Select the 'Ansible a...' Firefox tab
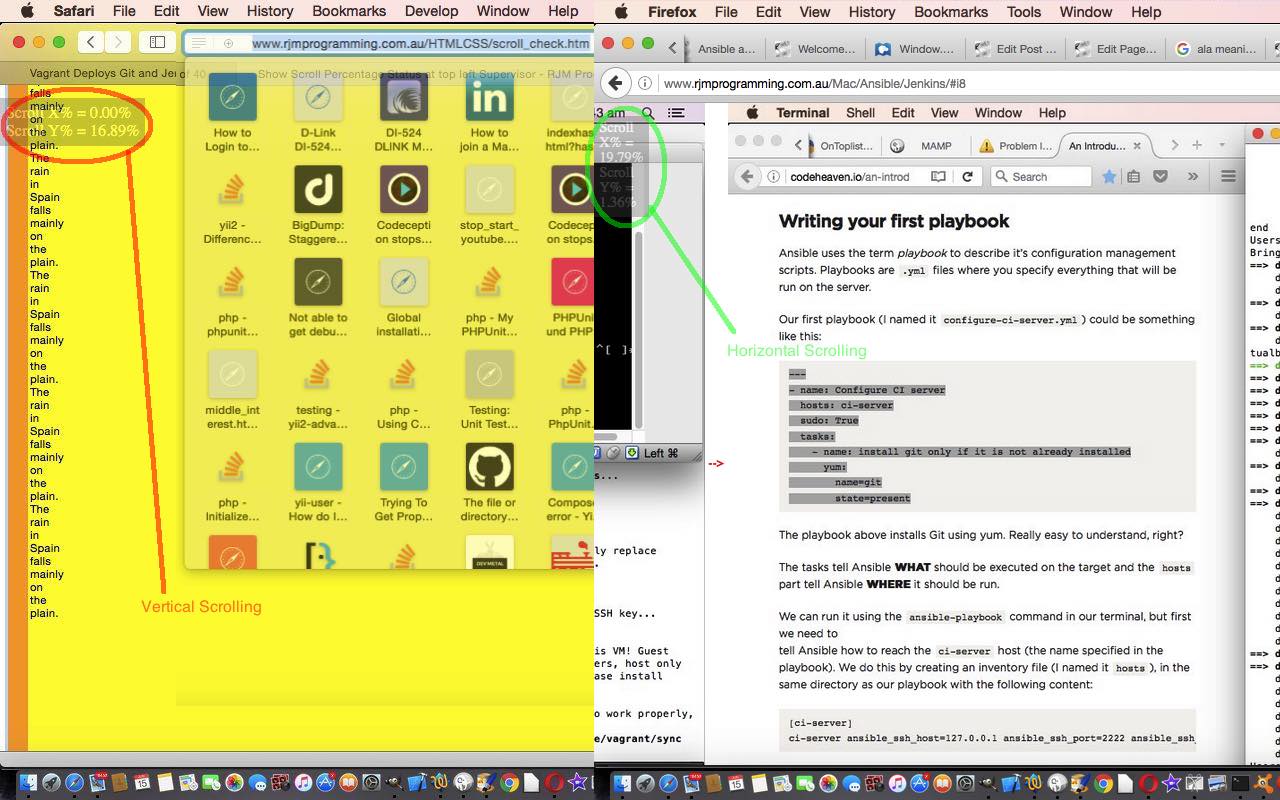Screen dimensions: 1280x800 pyautogui.click(x=725, y=48)
